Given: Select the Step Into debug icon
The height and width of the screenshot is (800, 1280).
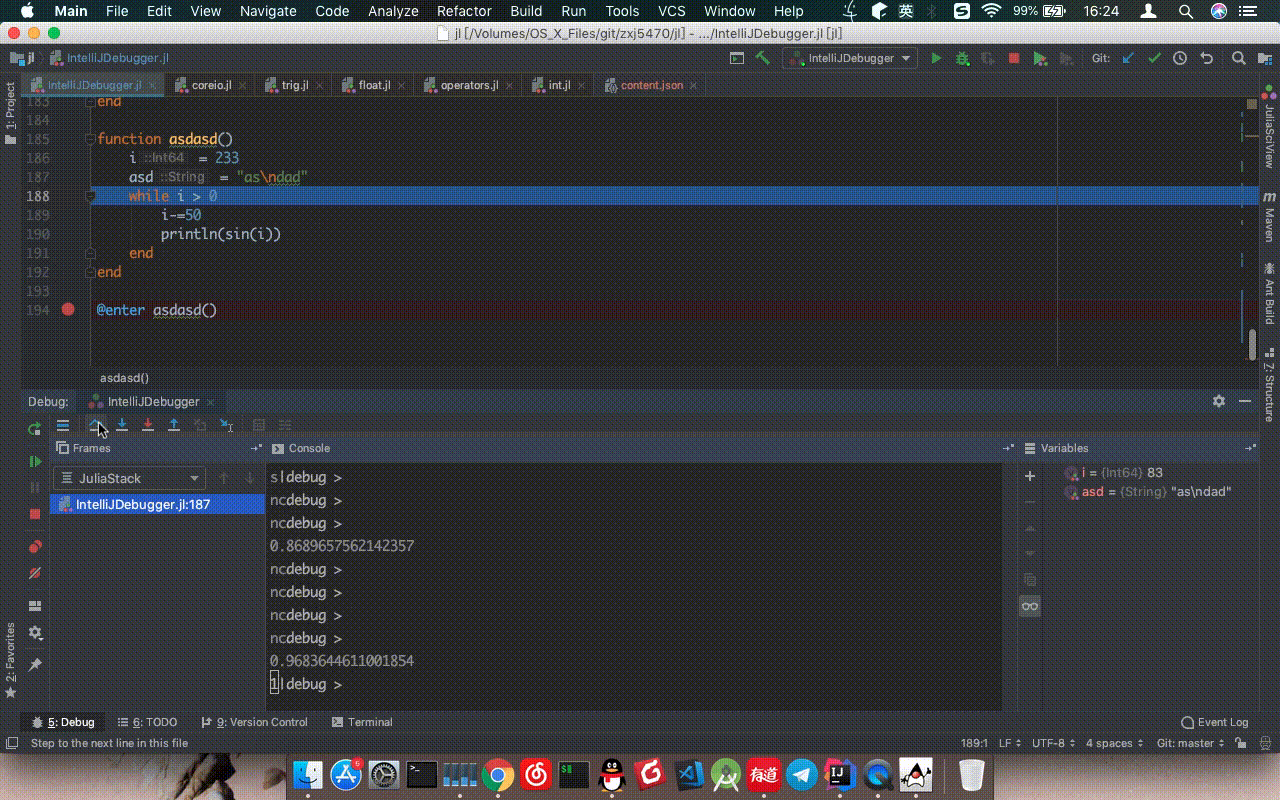Looking at the screenshot, I should point(122,425).
